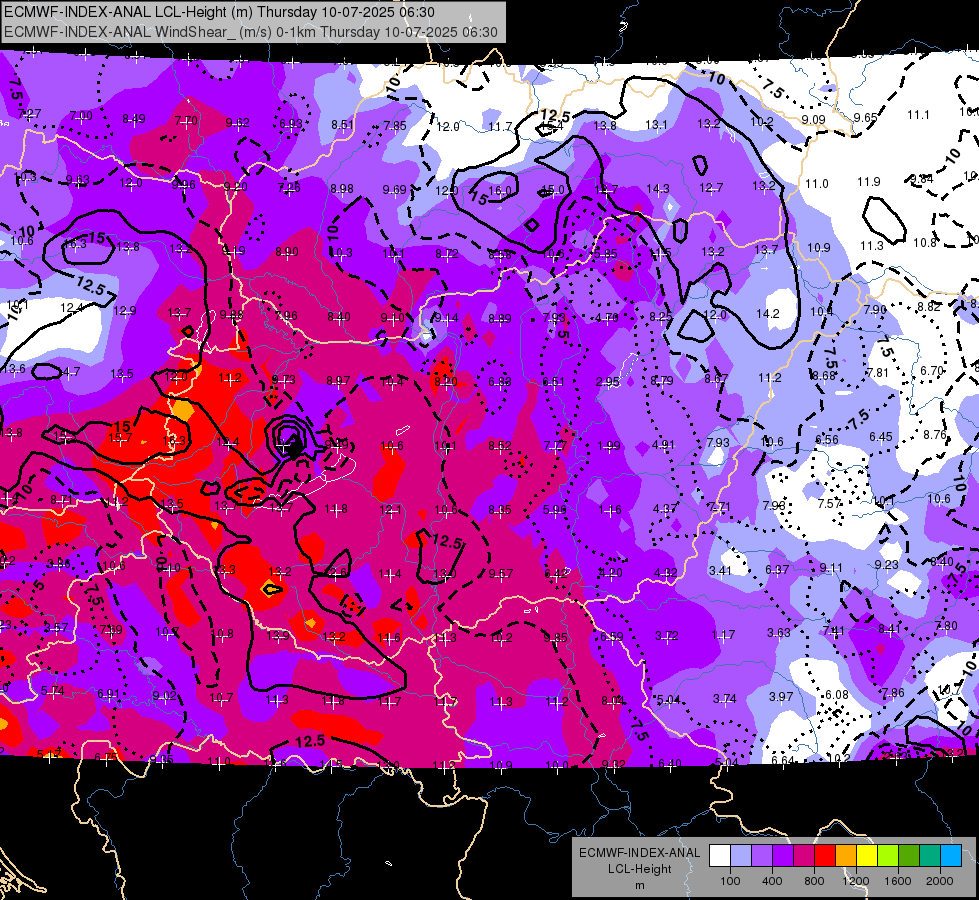Click the wind shear value 11.9
The width and height of the screenshot is (979, 900).
(x=868, y=181)
